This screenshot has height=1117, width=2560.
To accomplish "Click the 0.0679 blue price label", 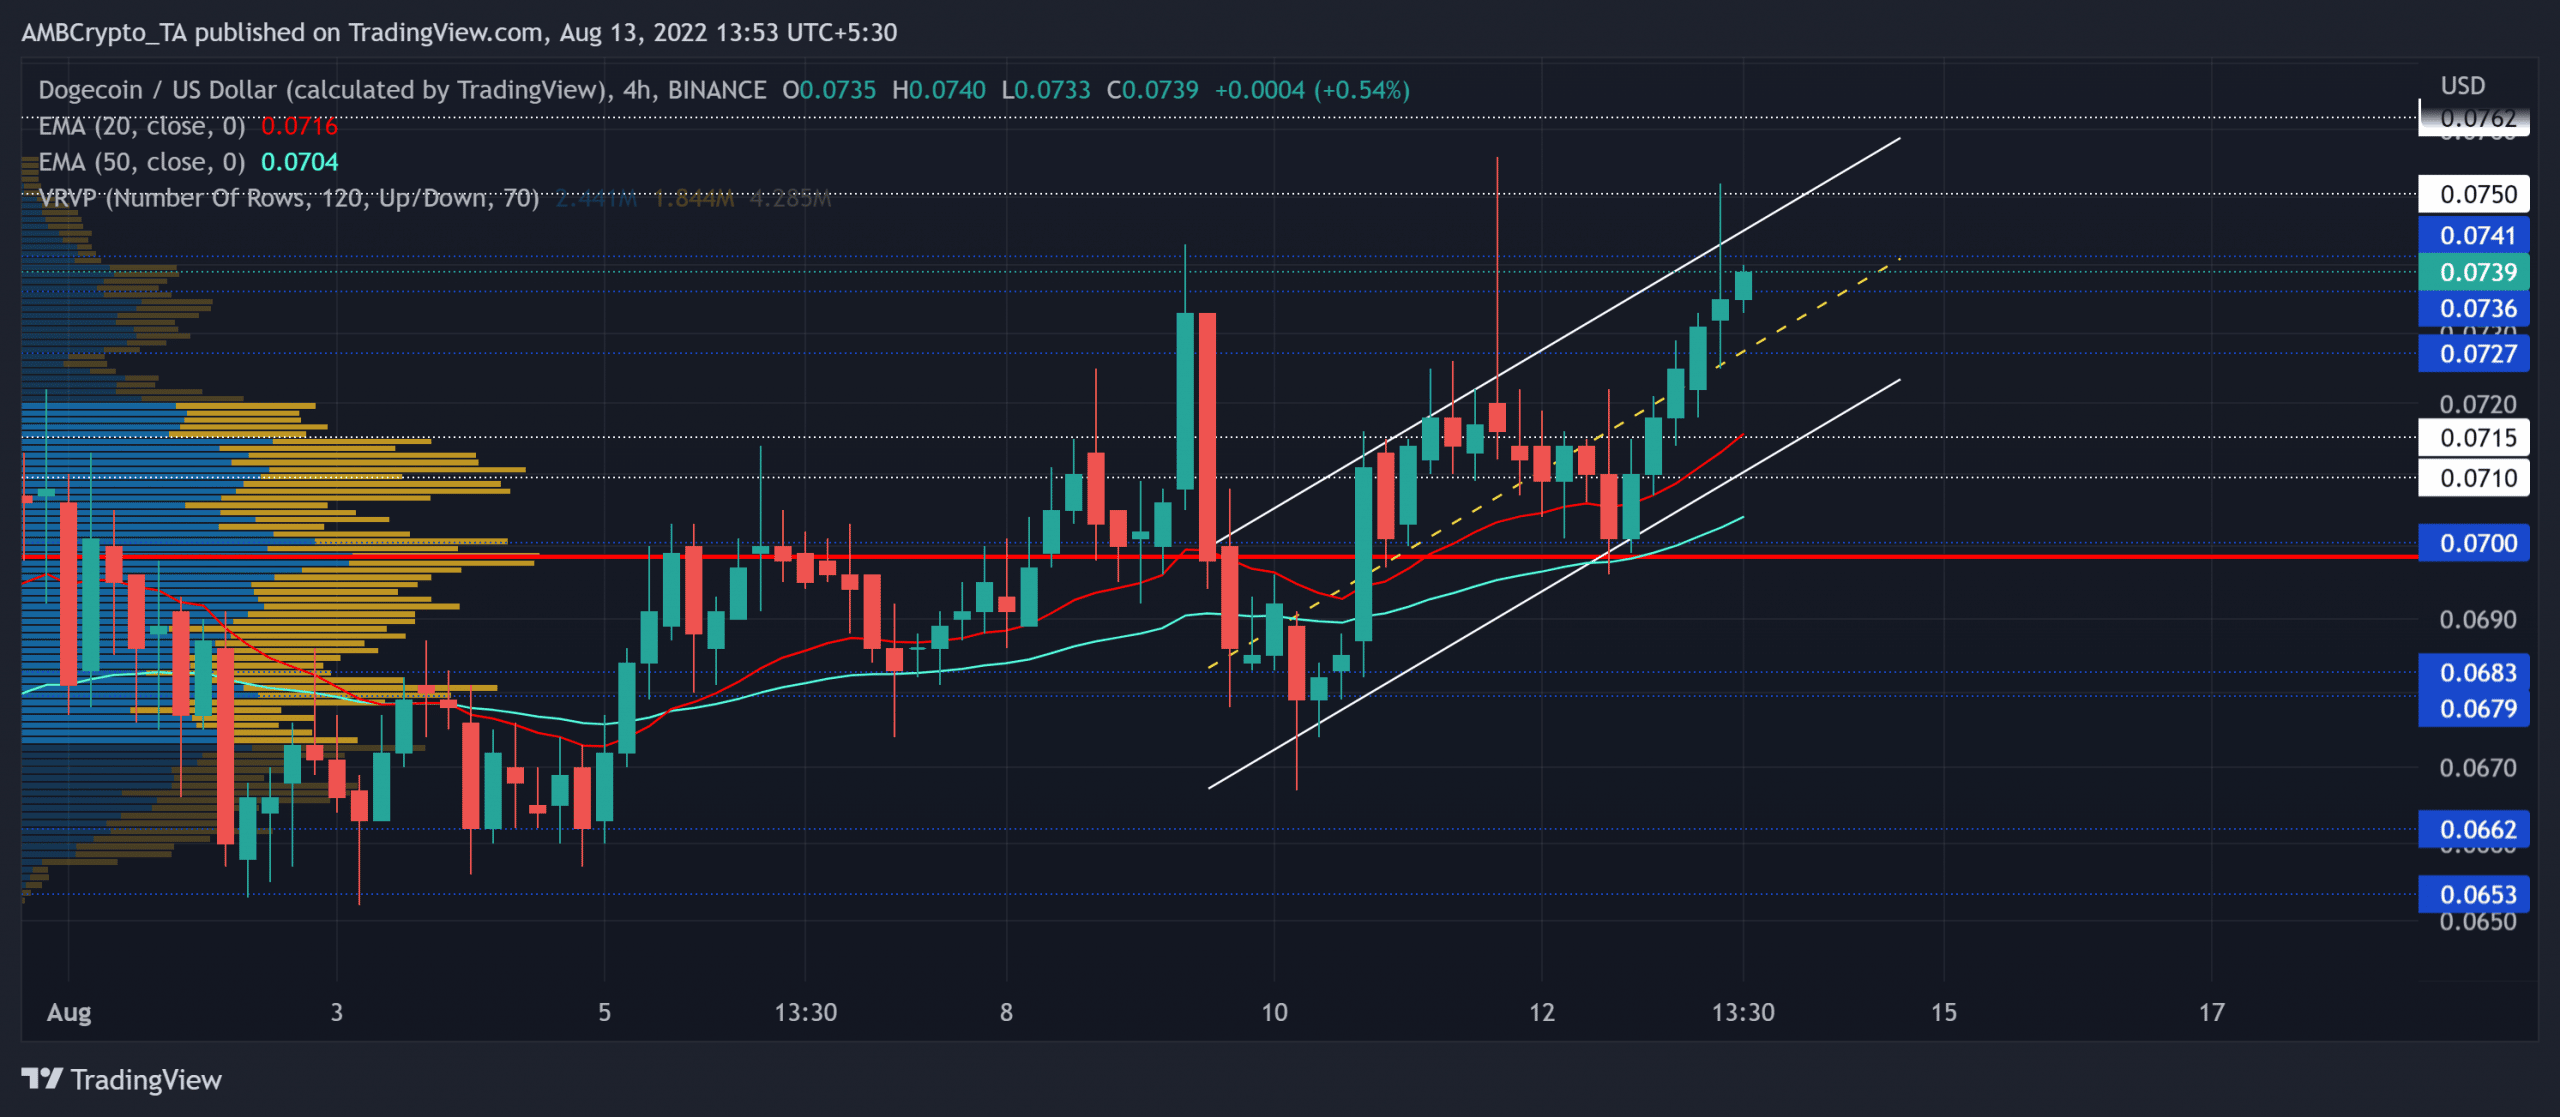I will (2474, 708).
